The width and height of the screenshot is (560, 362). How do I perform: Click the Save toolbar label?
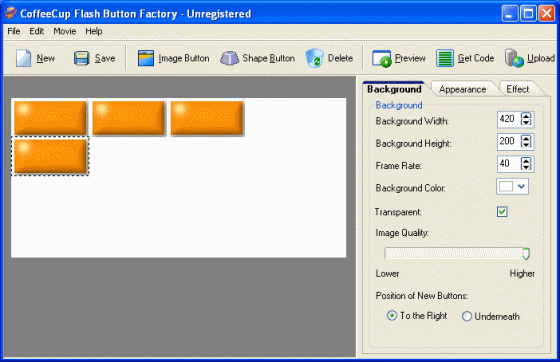coord(105,58)
